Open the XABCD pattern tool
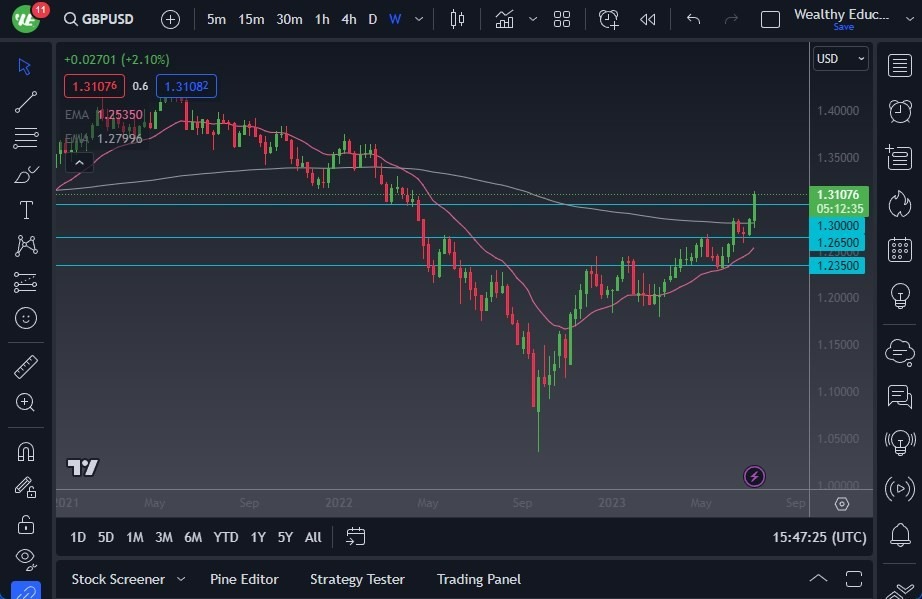The image size is (922, 599). tap(26, 245)
